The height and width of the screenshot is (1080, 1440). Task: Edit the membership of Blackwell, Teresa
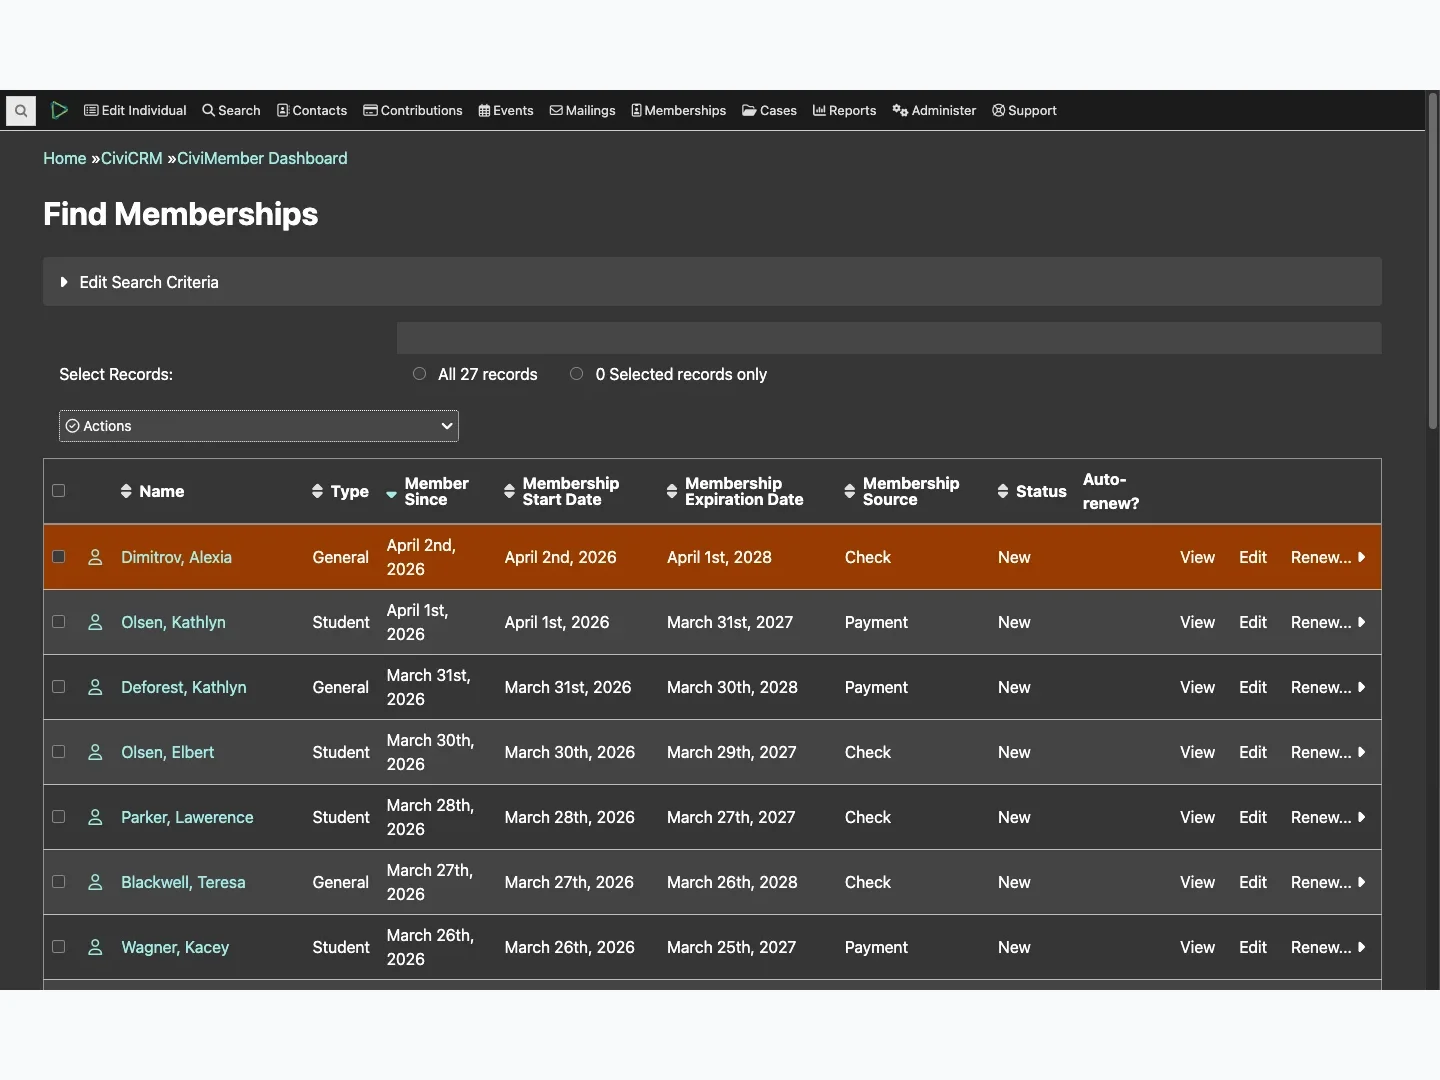click(x=1253, y=882)
